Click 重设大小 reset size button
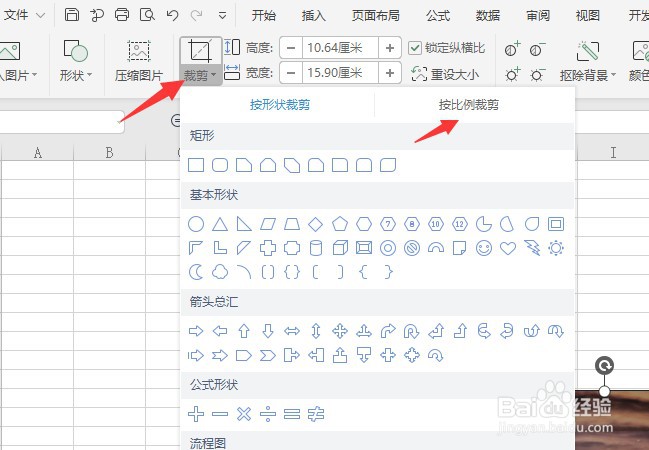 445,75
